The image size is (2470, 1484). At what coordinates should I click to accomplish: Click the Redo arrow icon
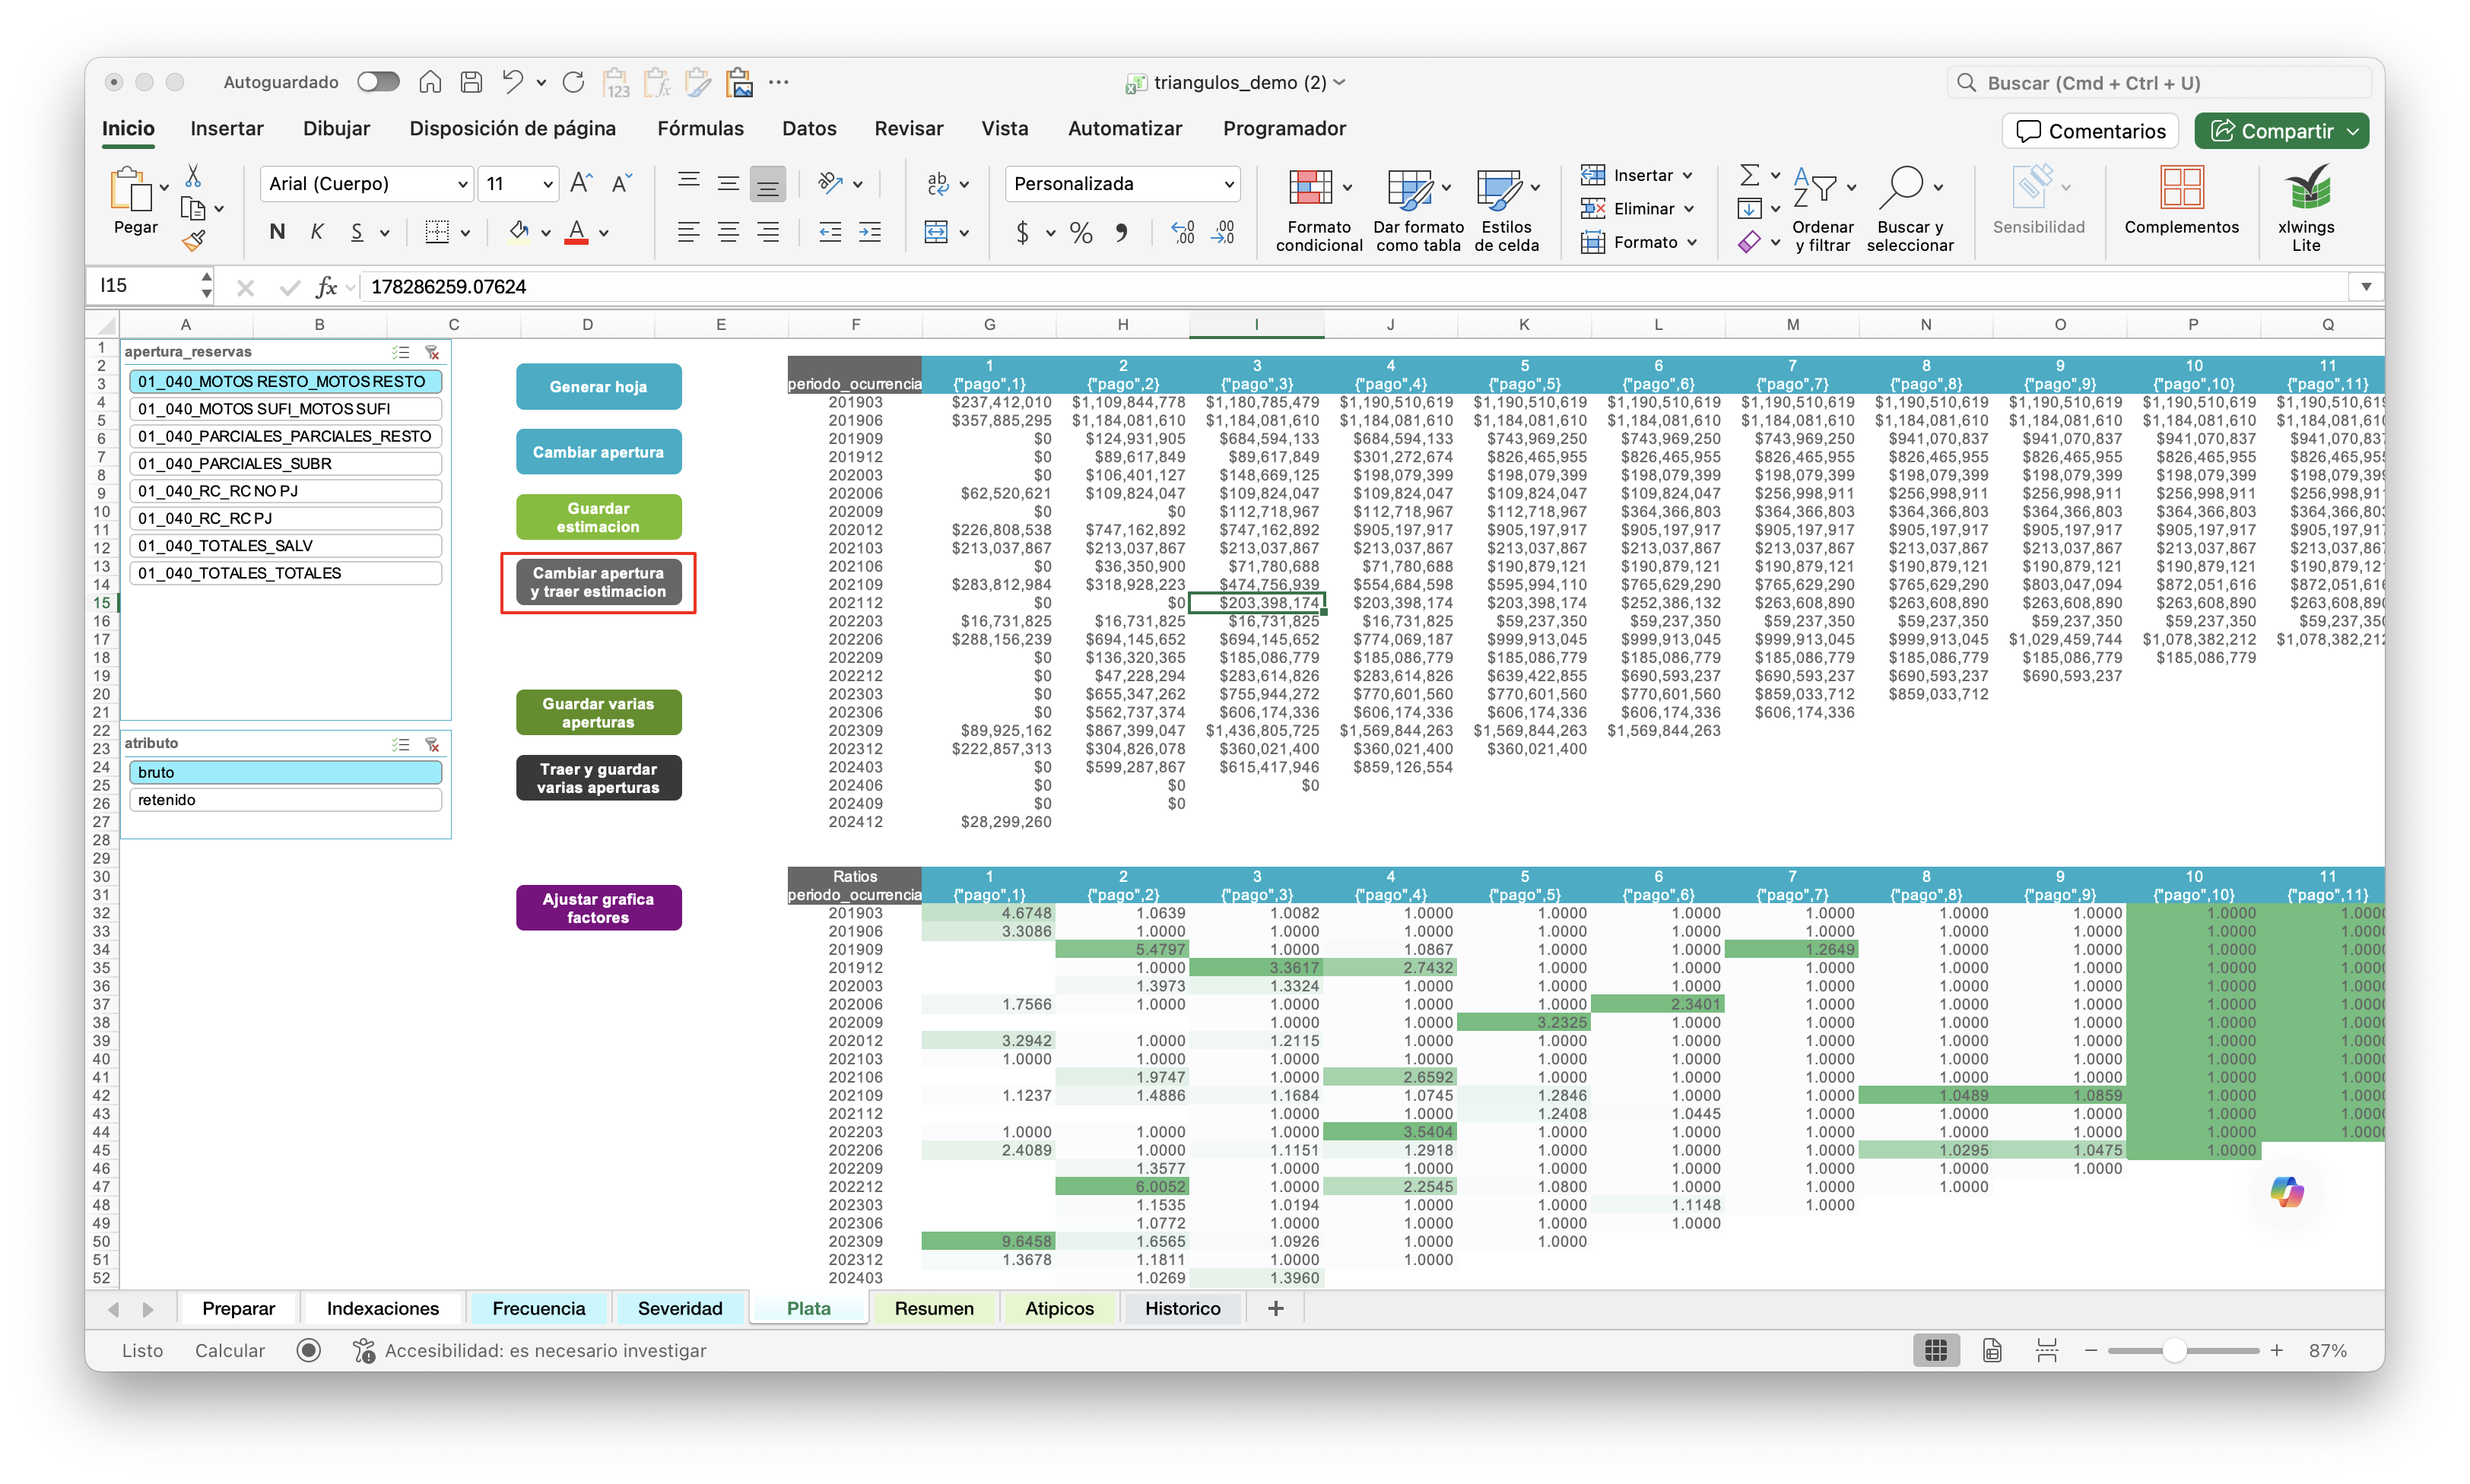[573, 82]
